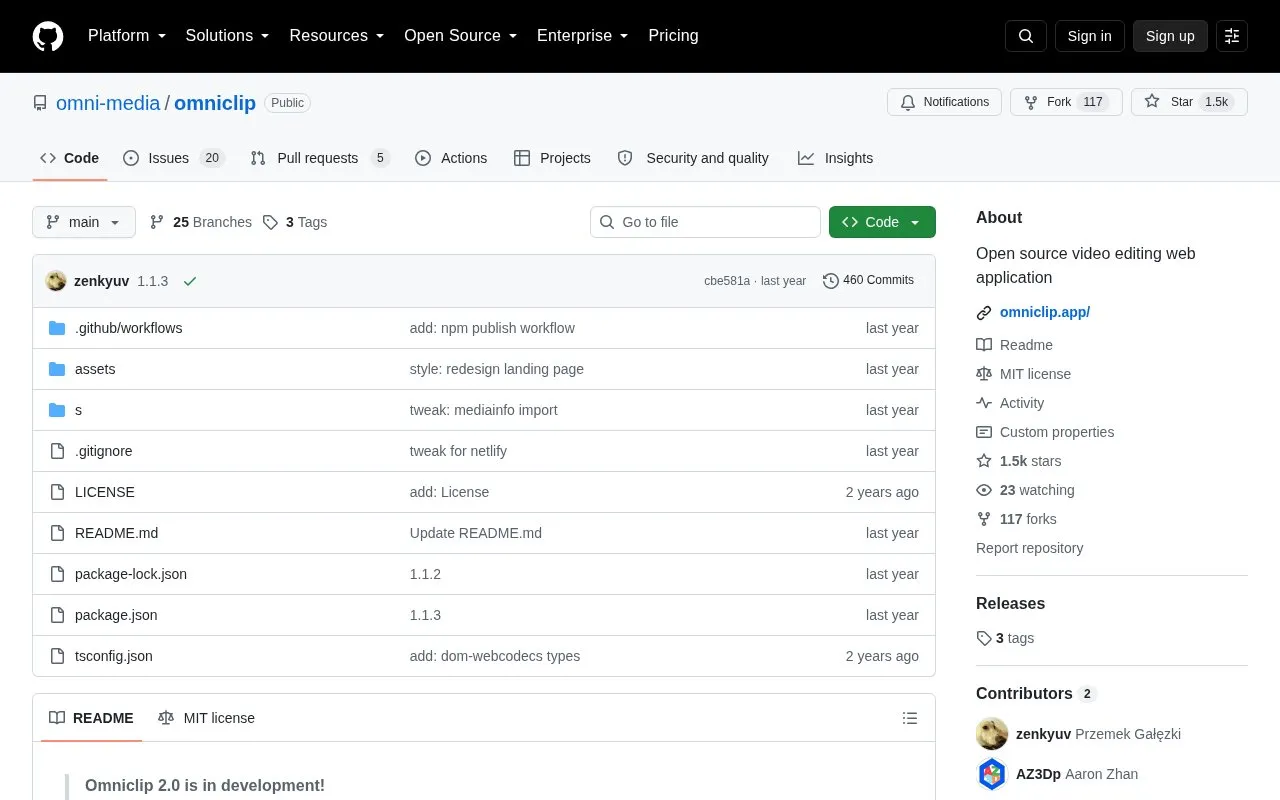The image size is (1280, 800).
Task: Click the omniclip.app website link
Action: point(1045,312)
